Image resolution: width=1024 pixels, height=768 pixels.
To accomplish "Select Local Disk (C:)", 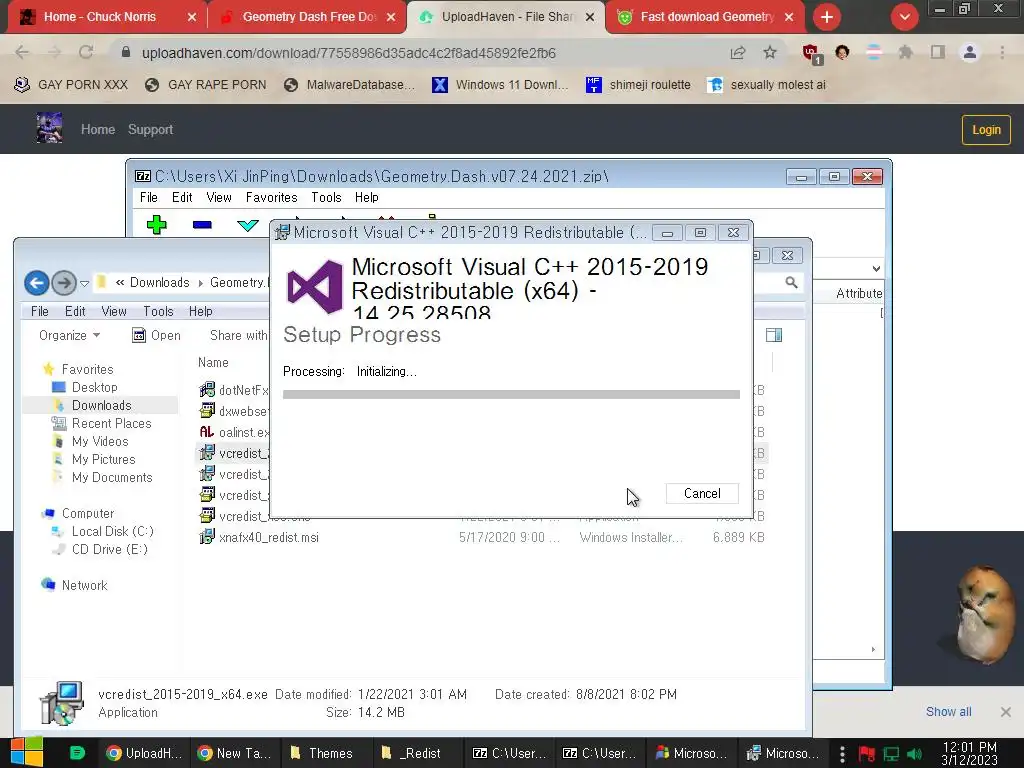I will (x=112, y=531).
